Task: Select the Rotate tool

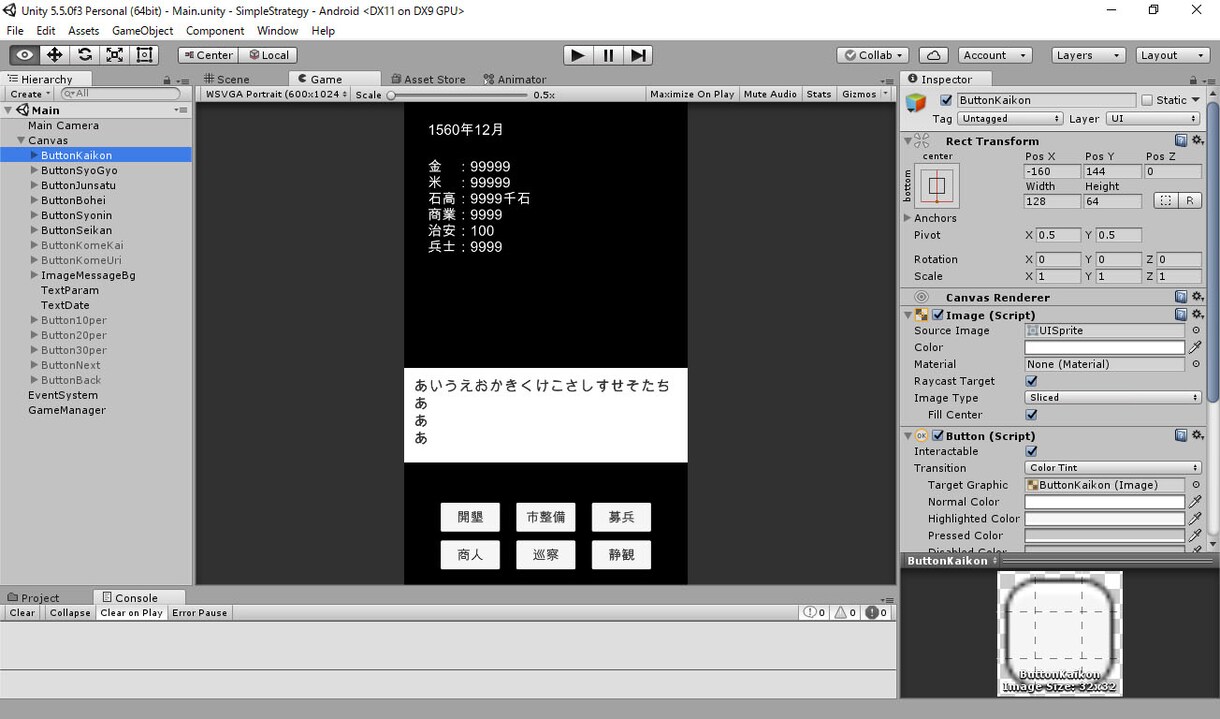Action: [85, 55]
